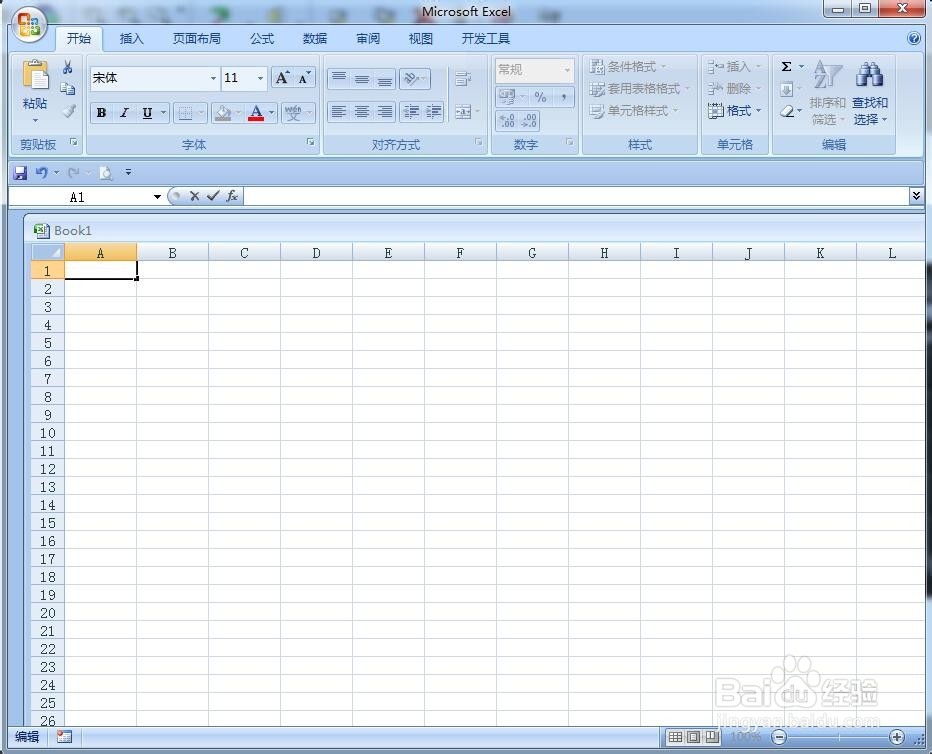The image size is (932, 754).
Task: Click 条件格式 conditional formatting
Action: [628, 67]
